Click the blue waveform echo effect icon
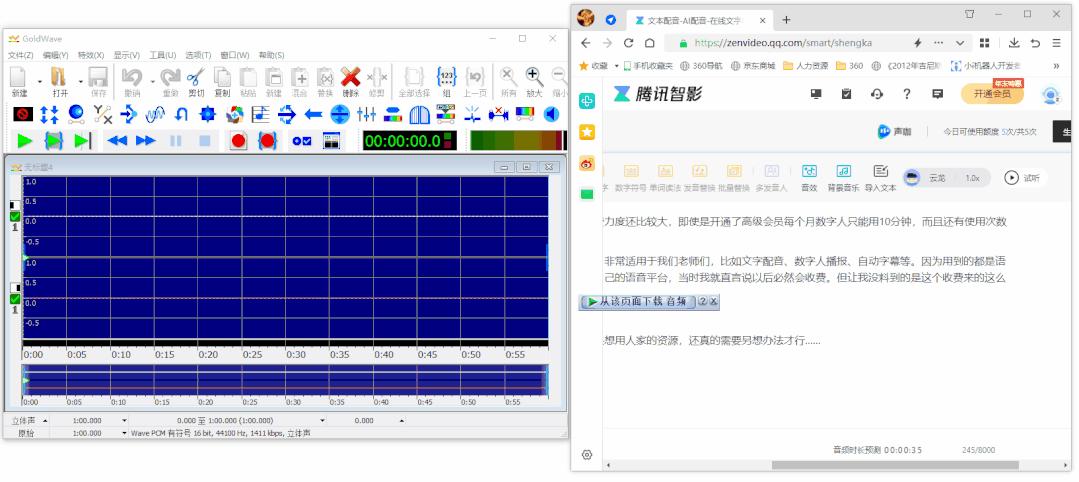Screen dimensions: 1079x482 click(155, 114)
